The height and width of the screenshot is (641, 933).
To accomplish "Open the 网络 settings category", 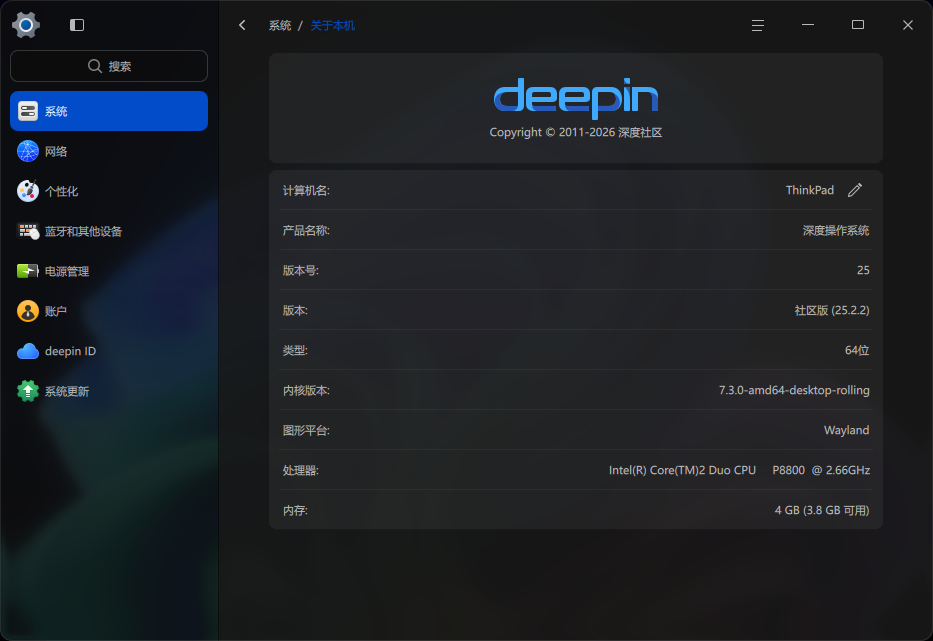I will 109,151.
